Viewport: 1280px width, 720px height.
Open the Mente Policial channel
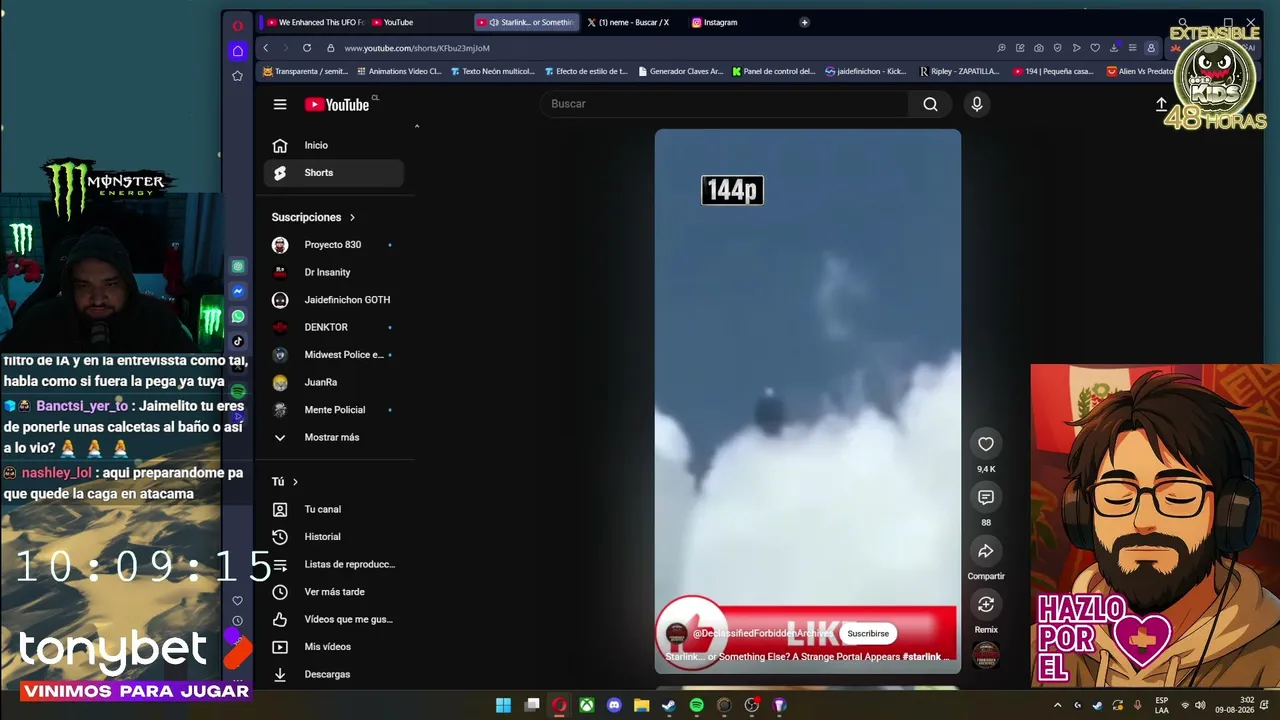[334, 410]
